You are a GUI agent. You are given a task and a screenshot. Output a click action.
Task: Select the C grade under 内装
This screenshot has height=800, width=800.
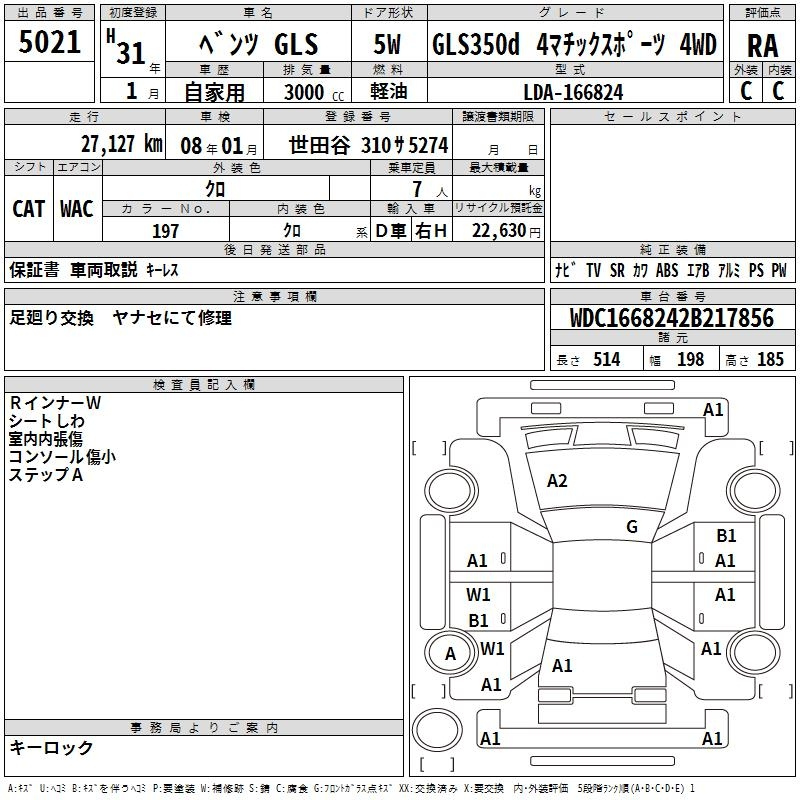click(778, 90)
